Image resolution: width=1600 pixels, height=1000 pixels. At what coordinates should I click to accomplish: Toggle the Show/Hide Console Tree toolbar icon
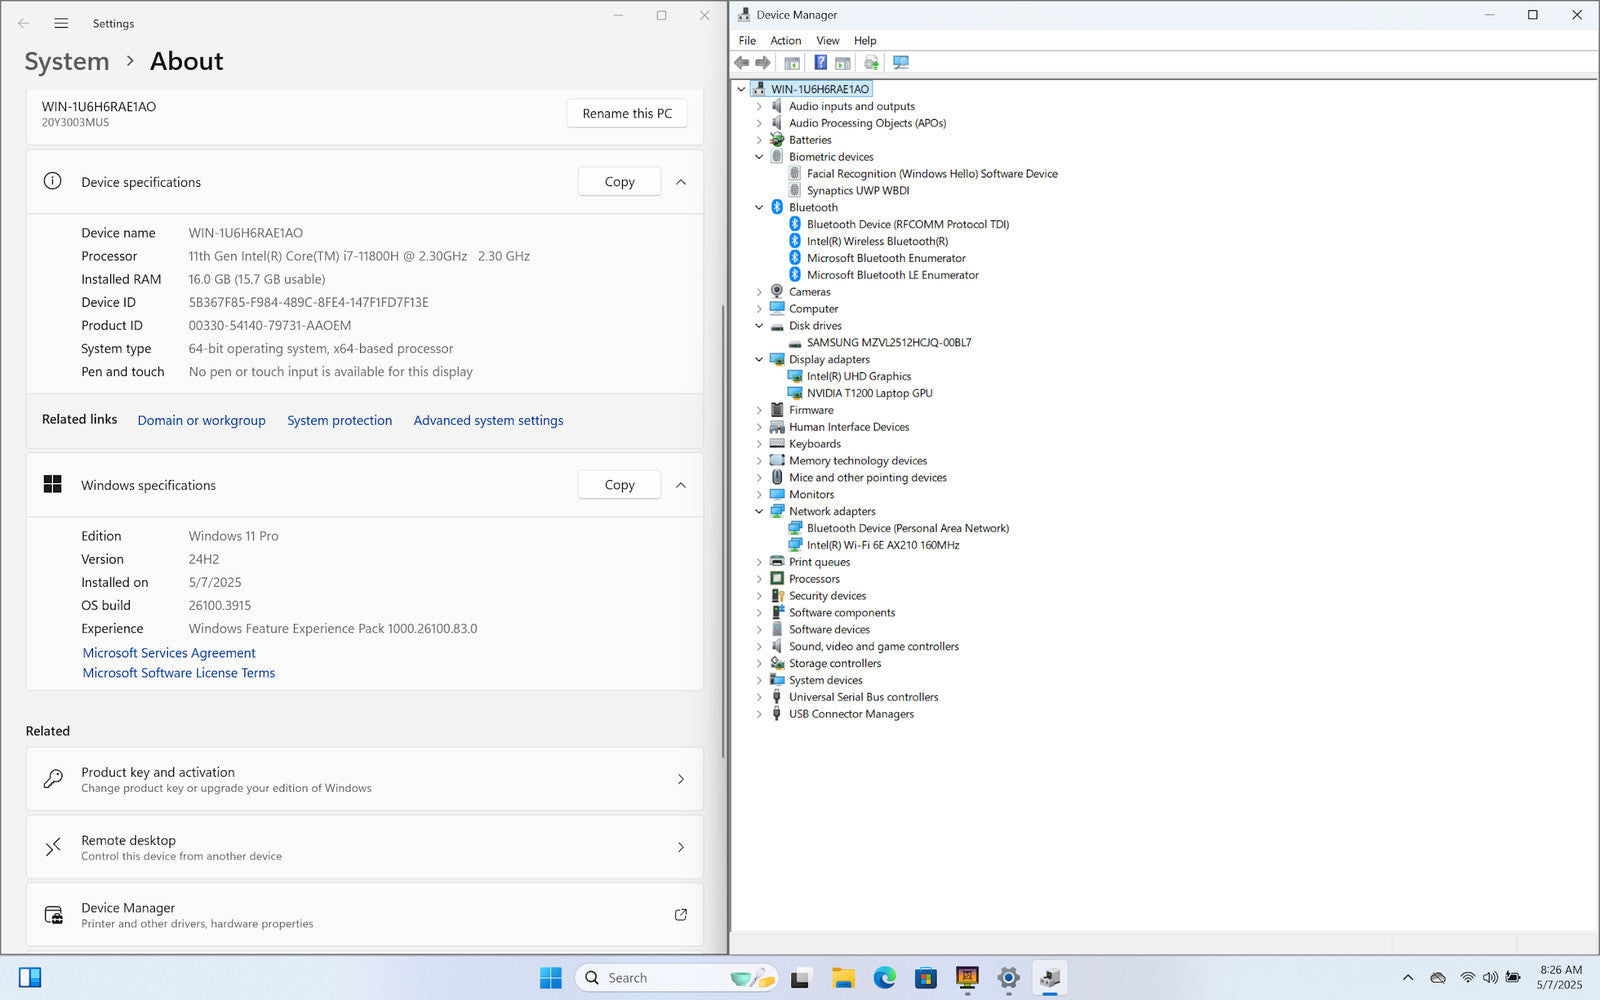click(x=792, y=63)
